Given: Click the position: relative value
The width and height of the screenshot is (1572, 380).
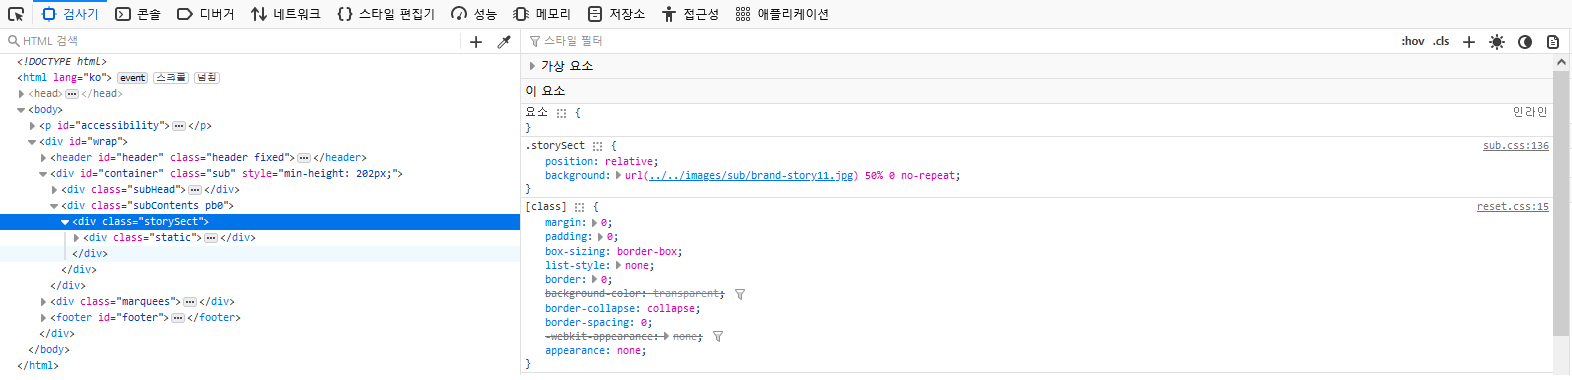Looking at the screenshot, I should [629, 162].
